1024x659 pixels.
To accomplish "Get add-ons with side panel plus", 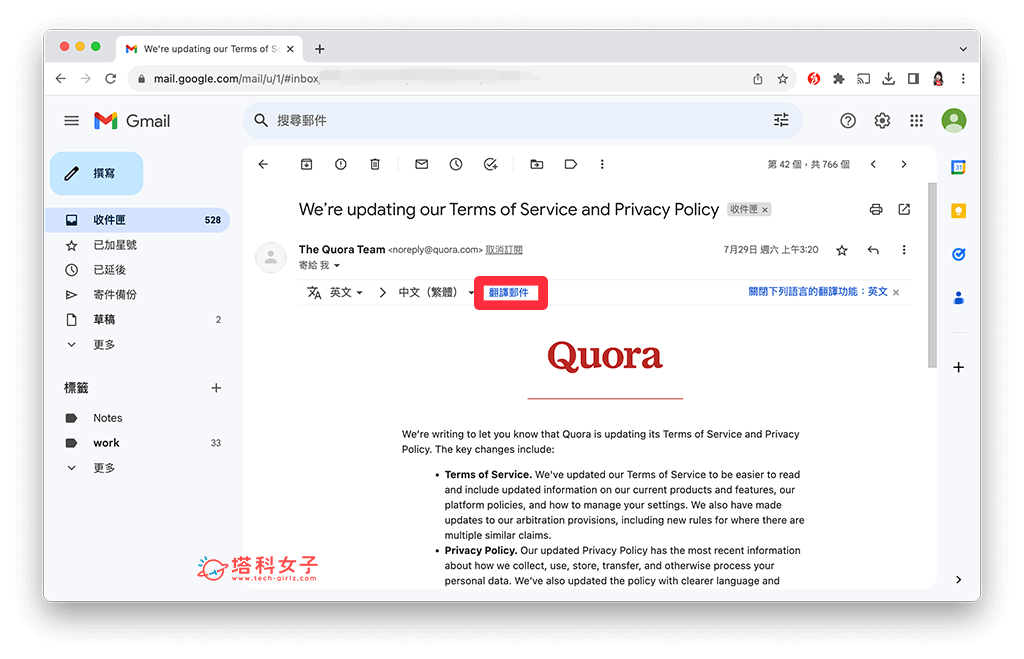I will pos(958,367).
